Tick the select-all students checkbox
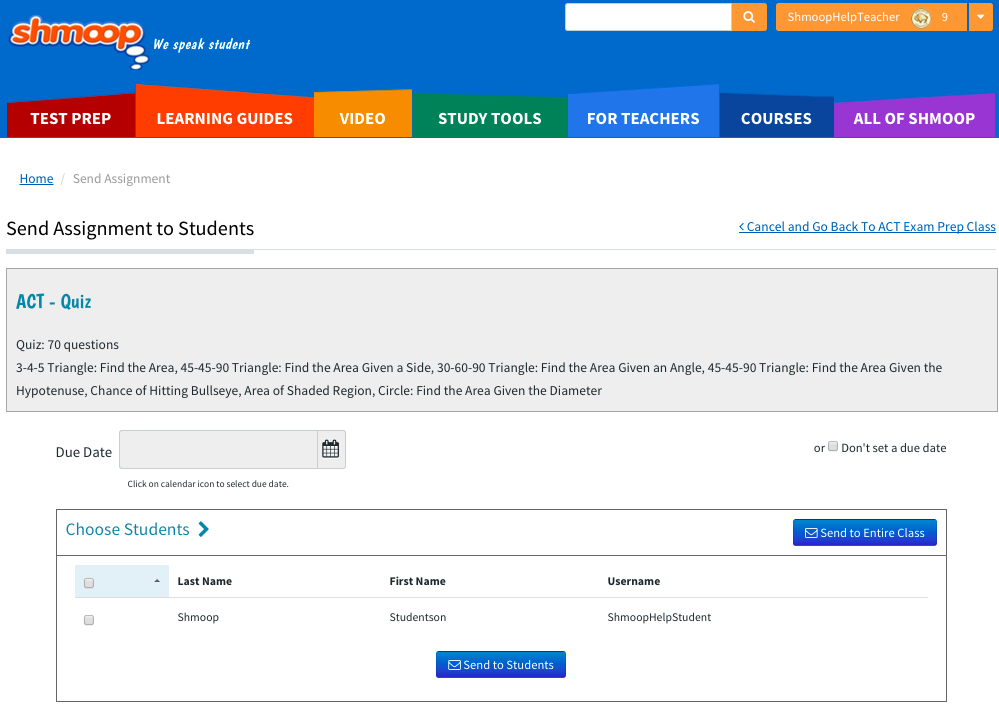The height and width of the screenshot is (713, 999). tap(89, 582)
